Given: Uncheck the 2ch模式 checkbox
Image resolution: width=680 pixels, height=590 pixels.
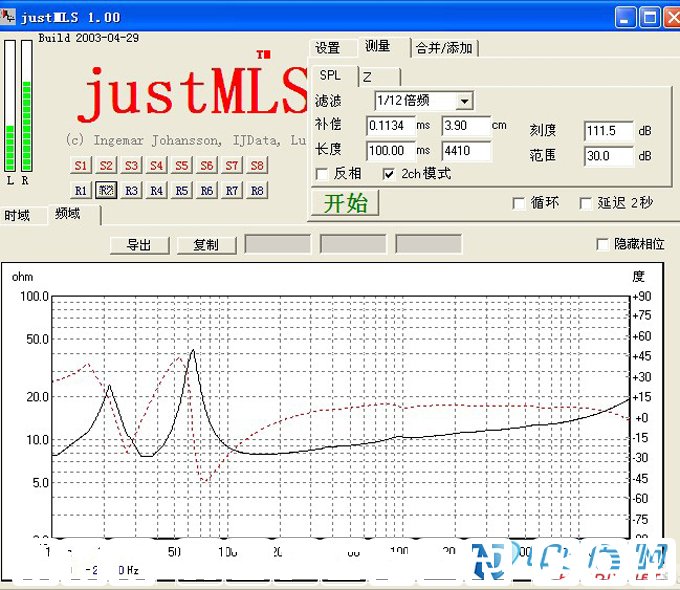Looking at the screenshot, I should tap(389, 174).
